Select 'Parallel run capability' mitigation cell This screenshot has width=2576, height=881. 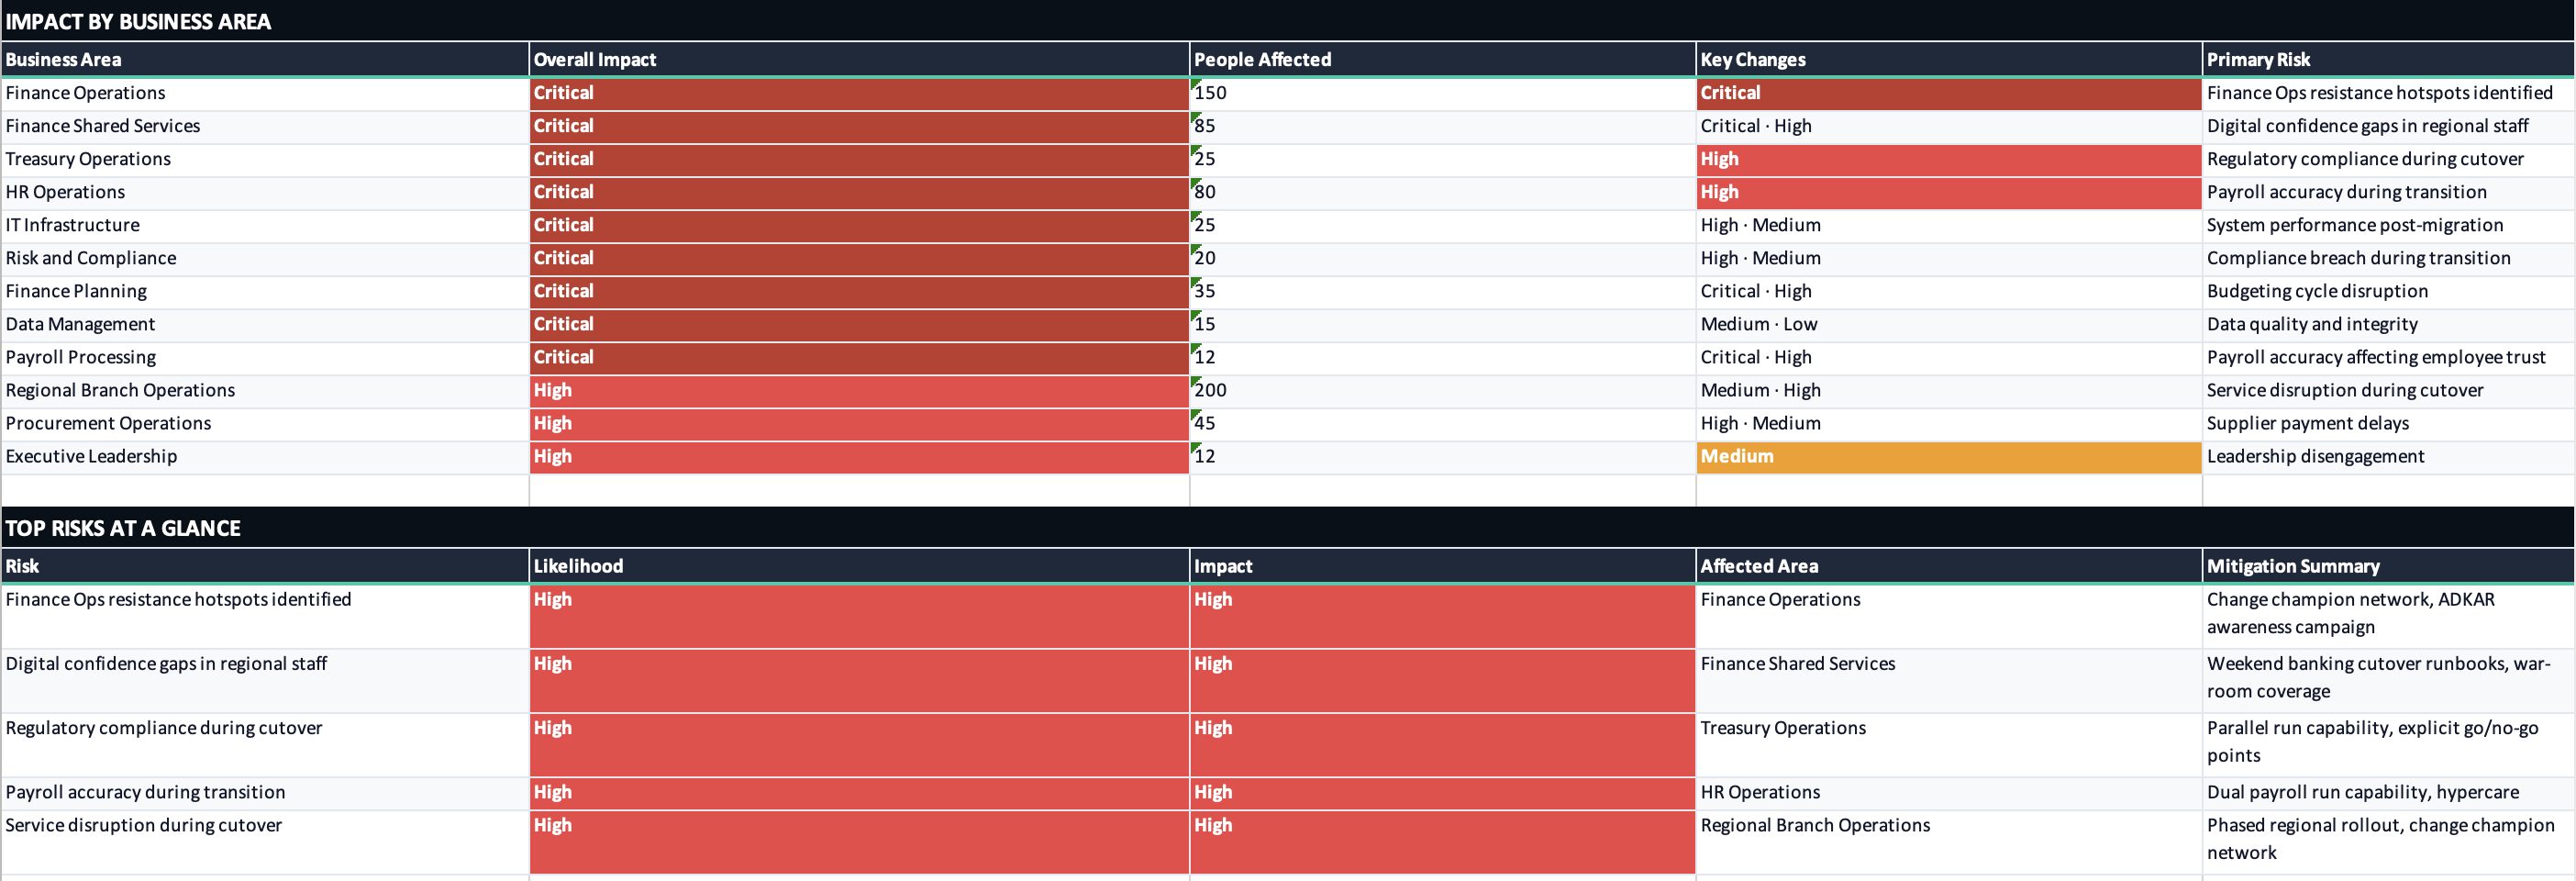[x=2388, y=745]
